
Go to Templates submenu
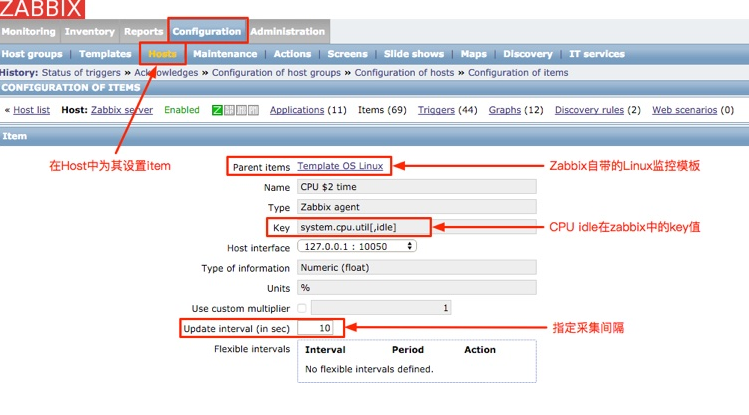pyautogui.click(x=105, y=54)
